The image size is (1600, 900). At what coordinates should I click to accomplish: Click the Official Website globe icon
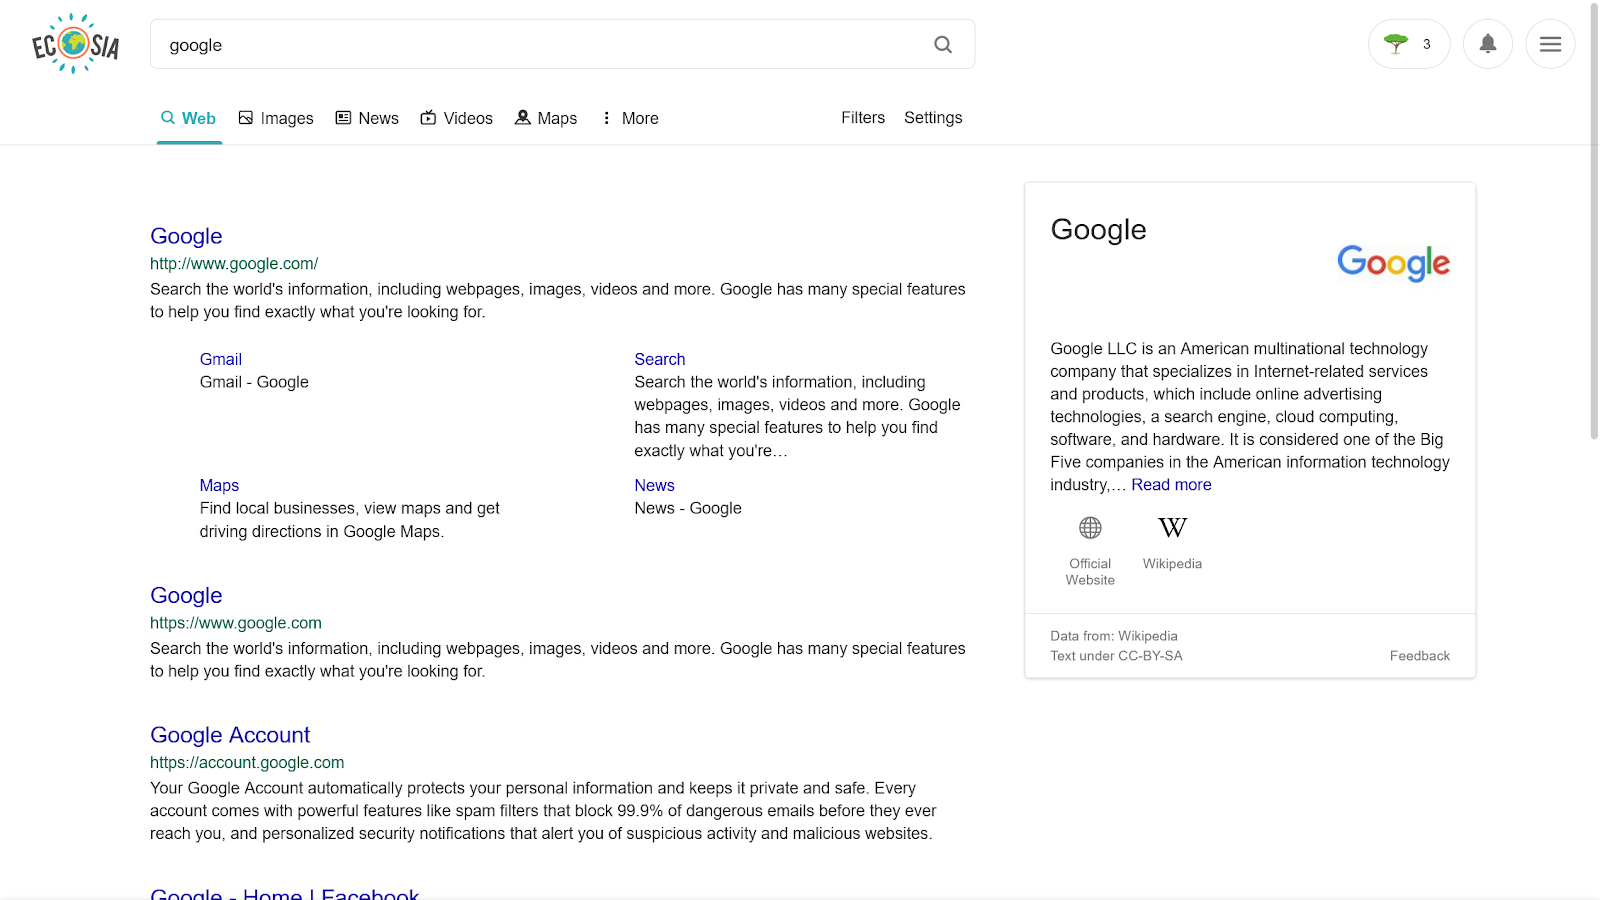[x=1090, y=527]
